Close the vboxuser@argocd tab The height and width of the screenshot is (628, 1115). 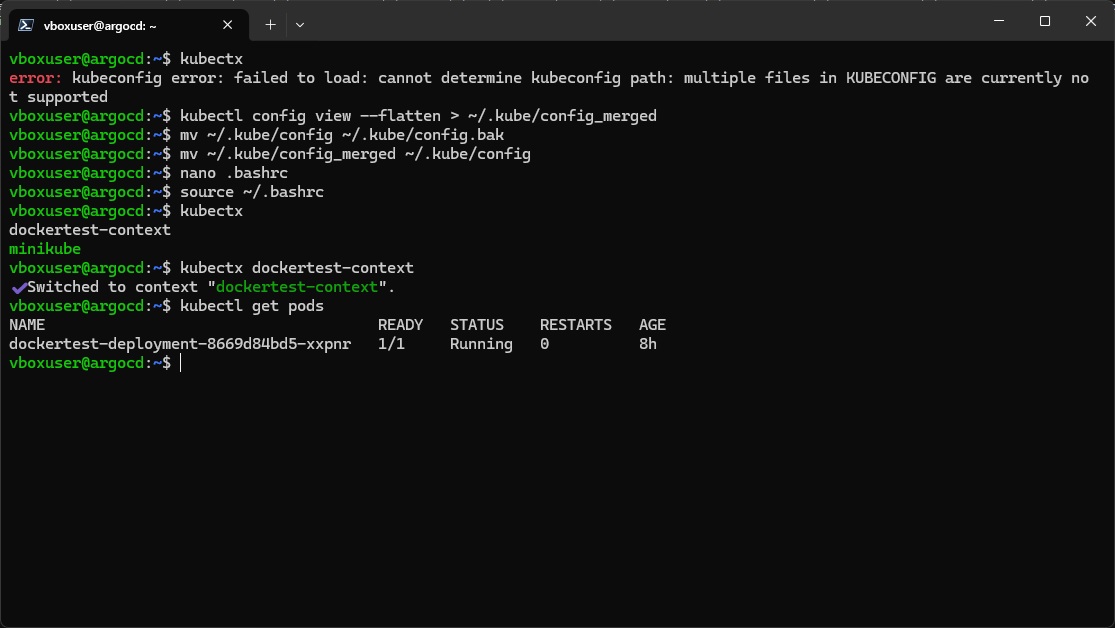click(x=228, y=25)
